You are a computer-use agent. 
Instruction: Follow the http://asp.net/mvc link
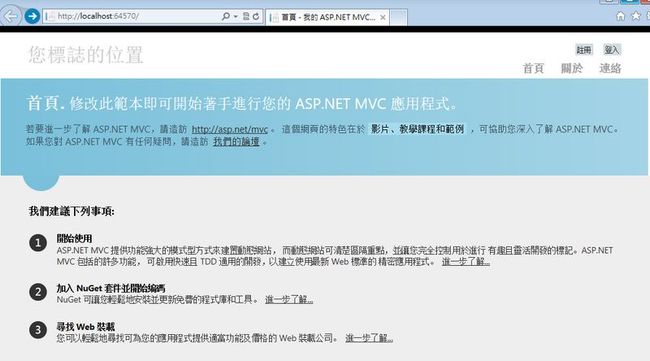(230, 129)
